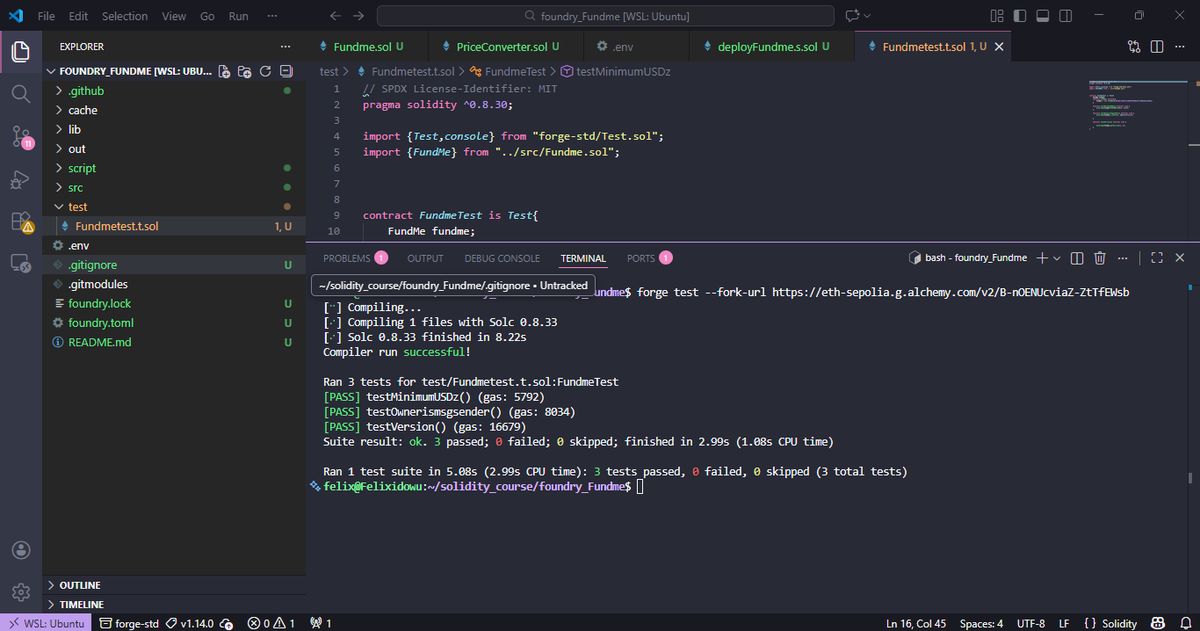The width and height of the screenshot is (1200, 631).
Task: Open the Remote Explorer view
Action: (x=20, y=264)
